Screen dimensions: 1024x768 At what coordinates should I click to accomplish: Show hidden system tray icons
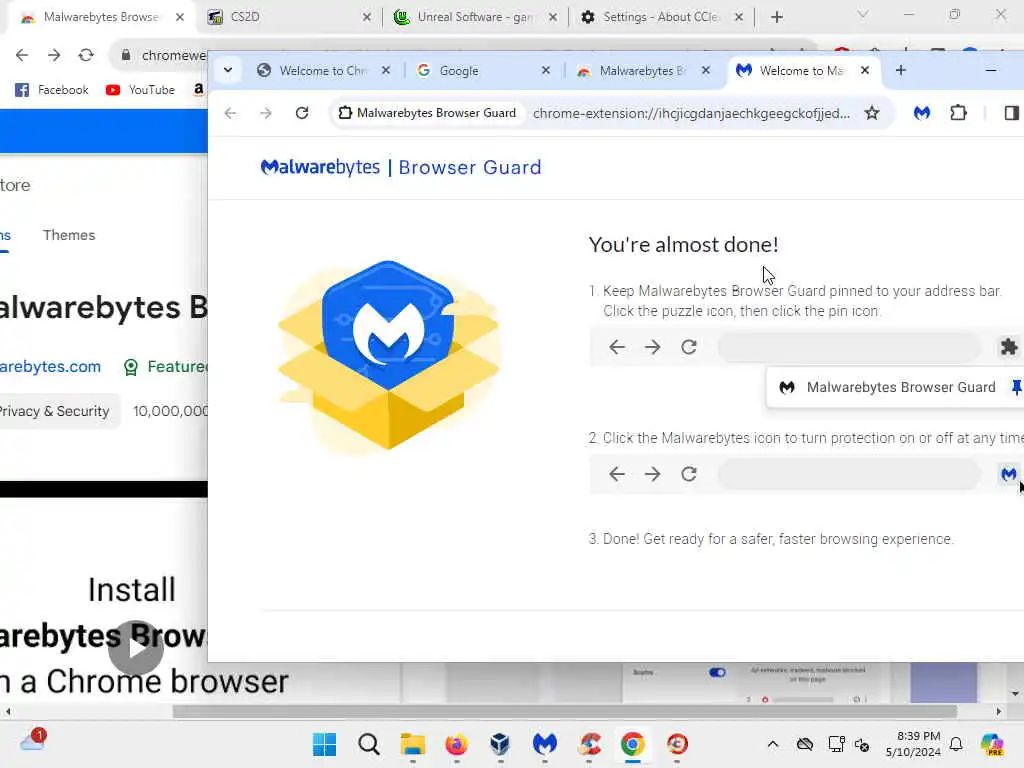click(773, 744)
